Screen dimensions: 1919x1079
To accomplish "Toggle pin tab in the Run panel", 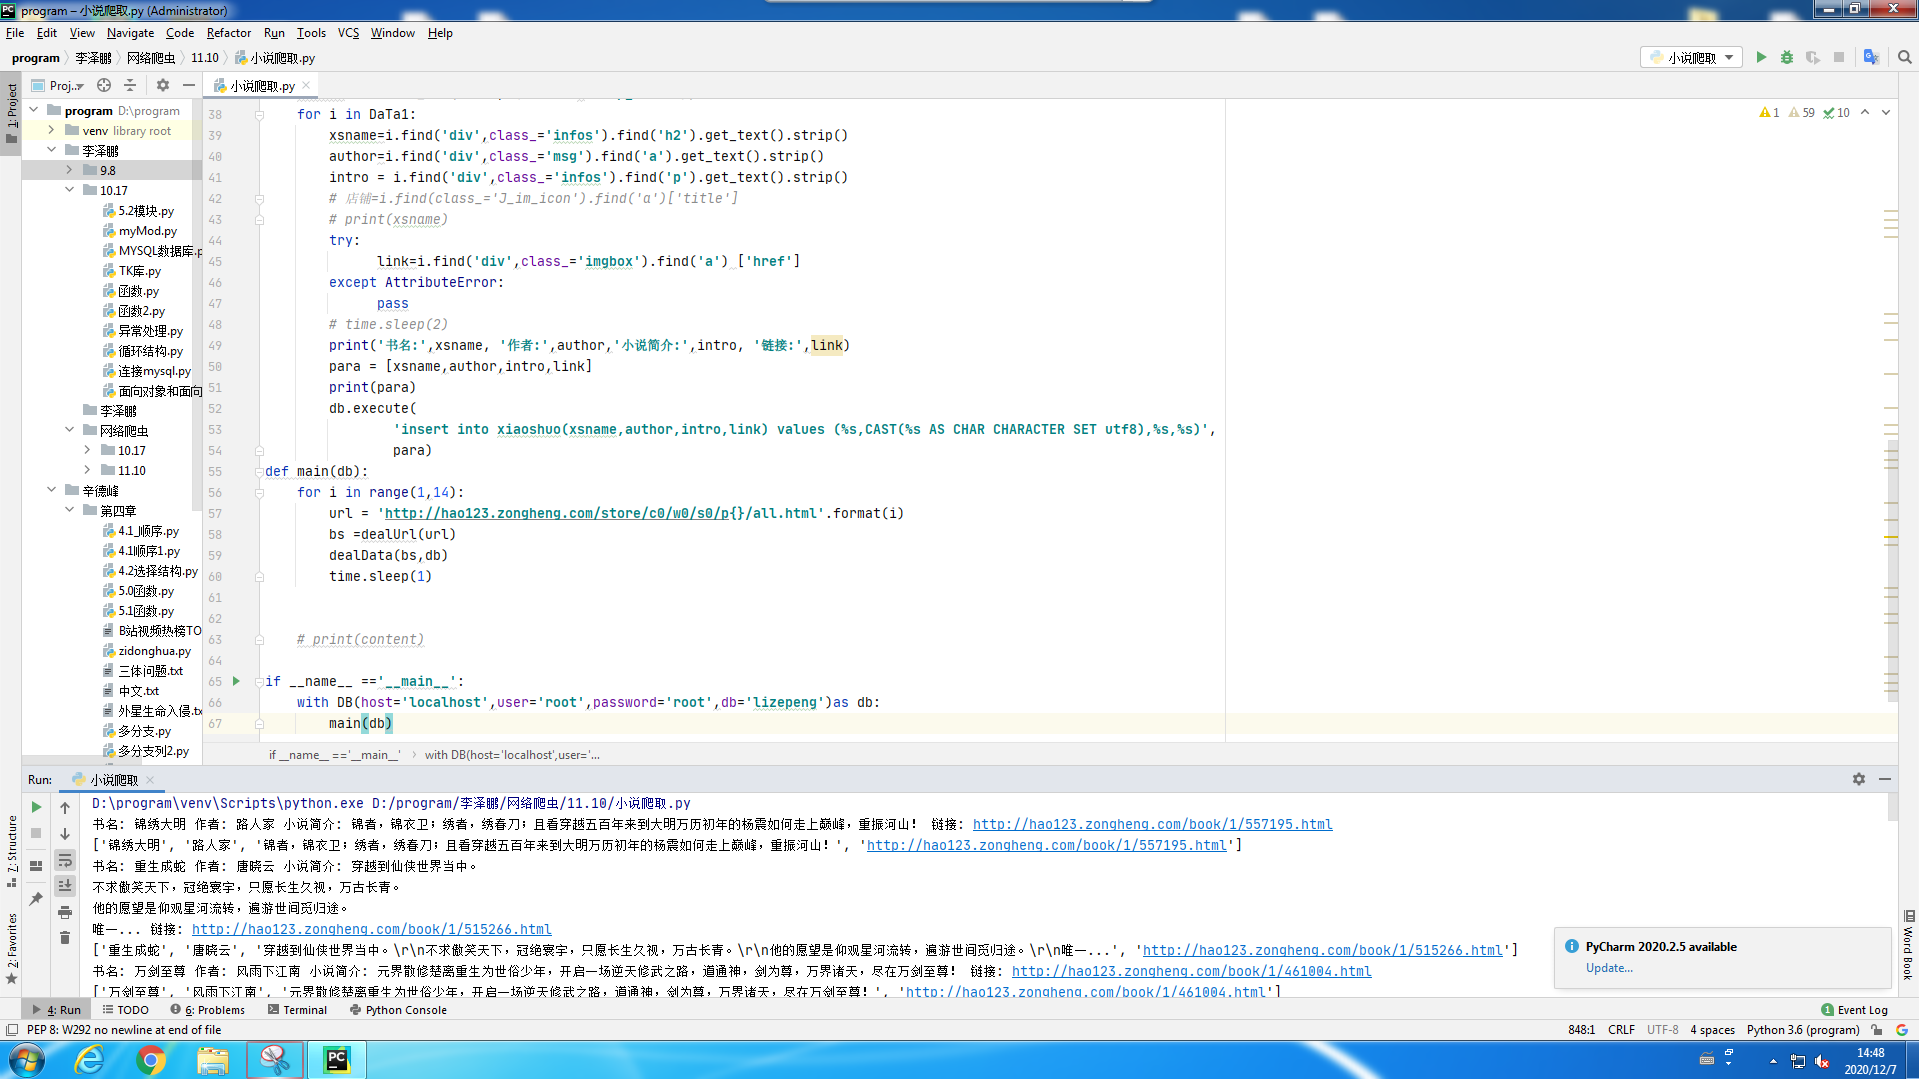I will pyautogui.click(x=36, y=899).
